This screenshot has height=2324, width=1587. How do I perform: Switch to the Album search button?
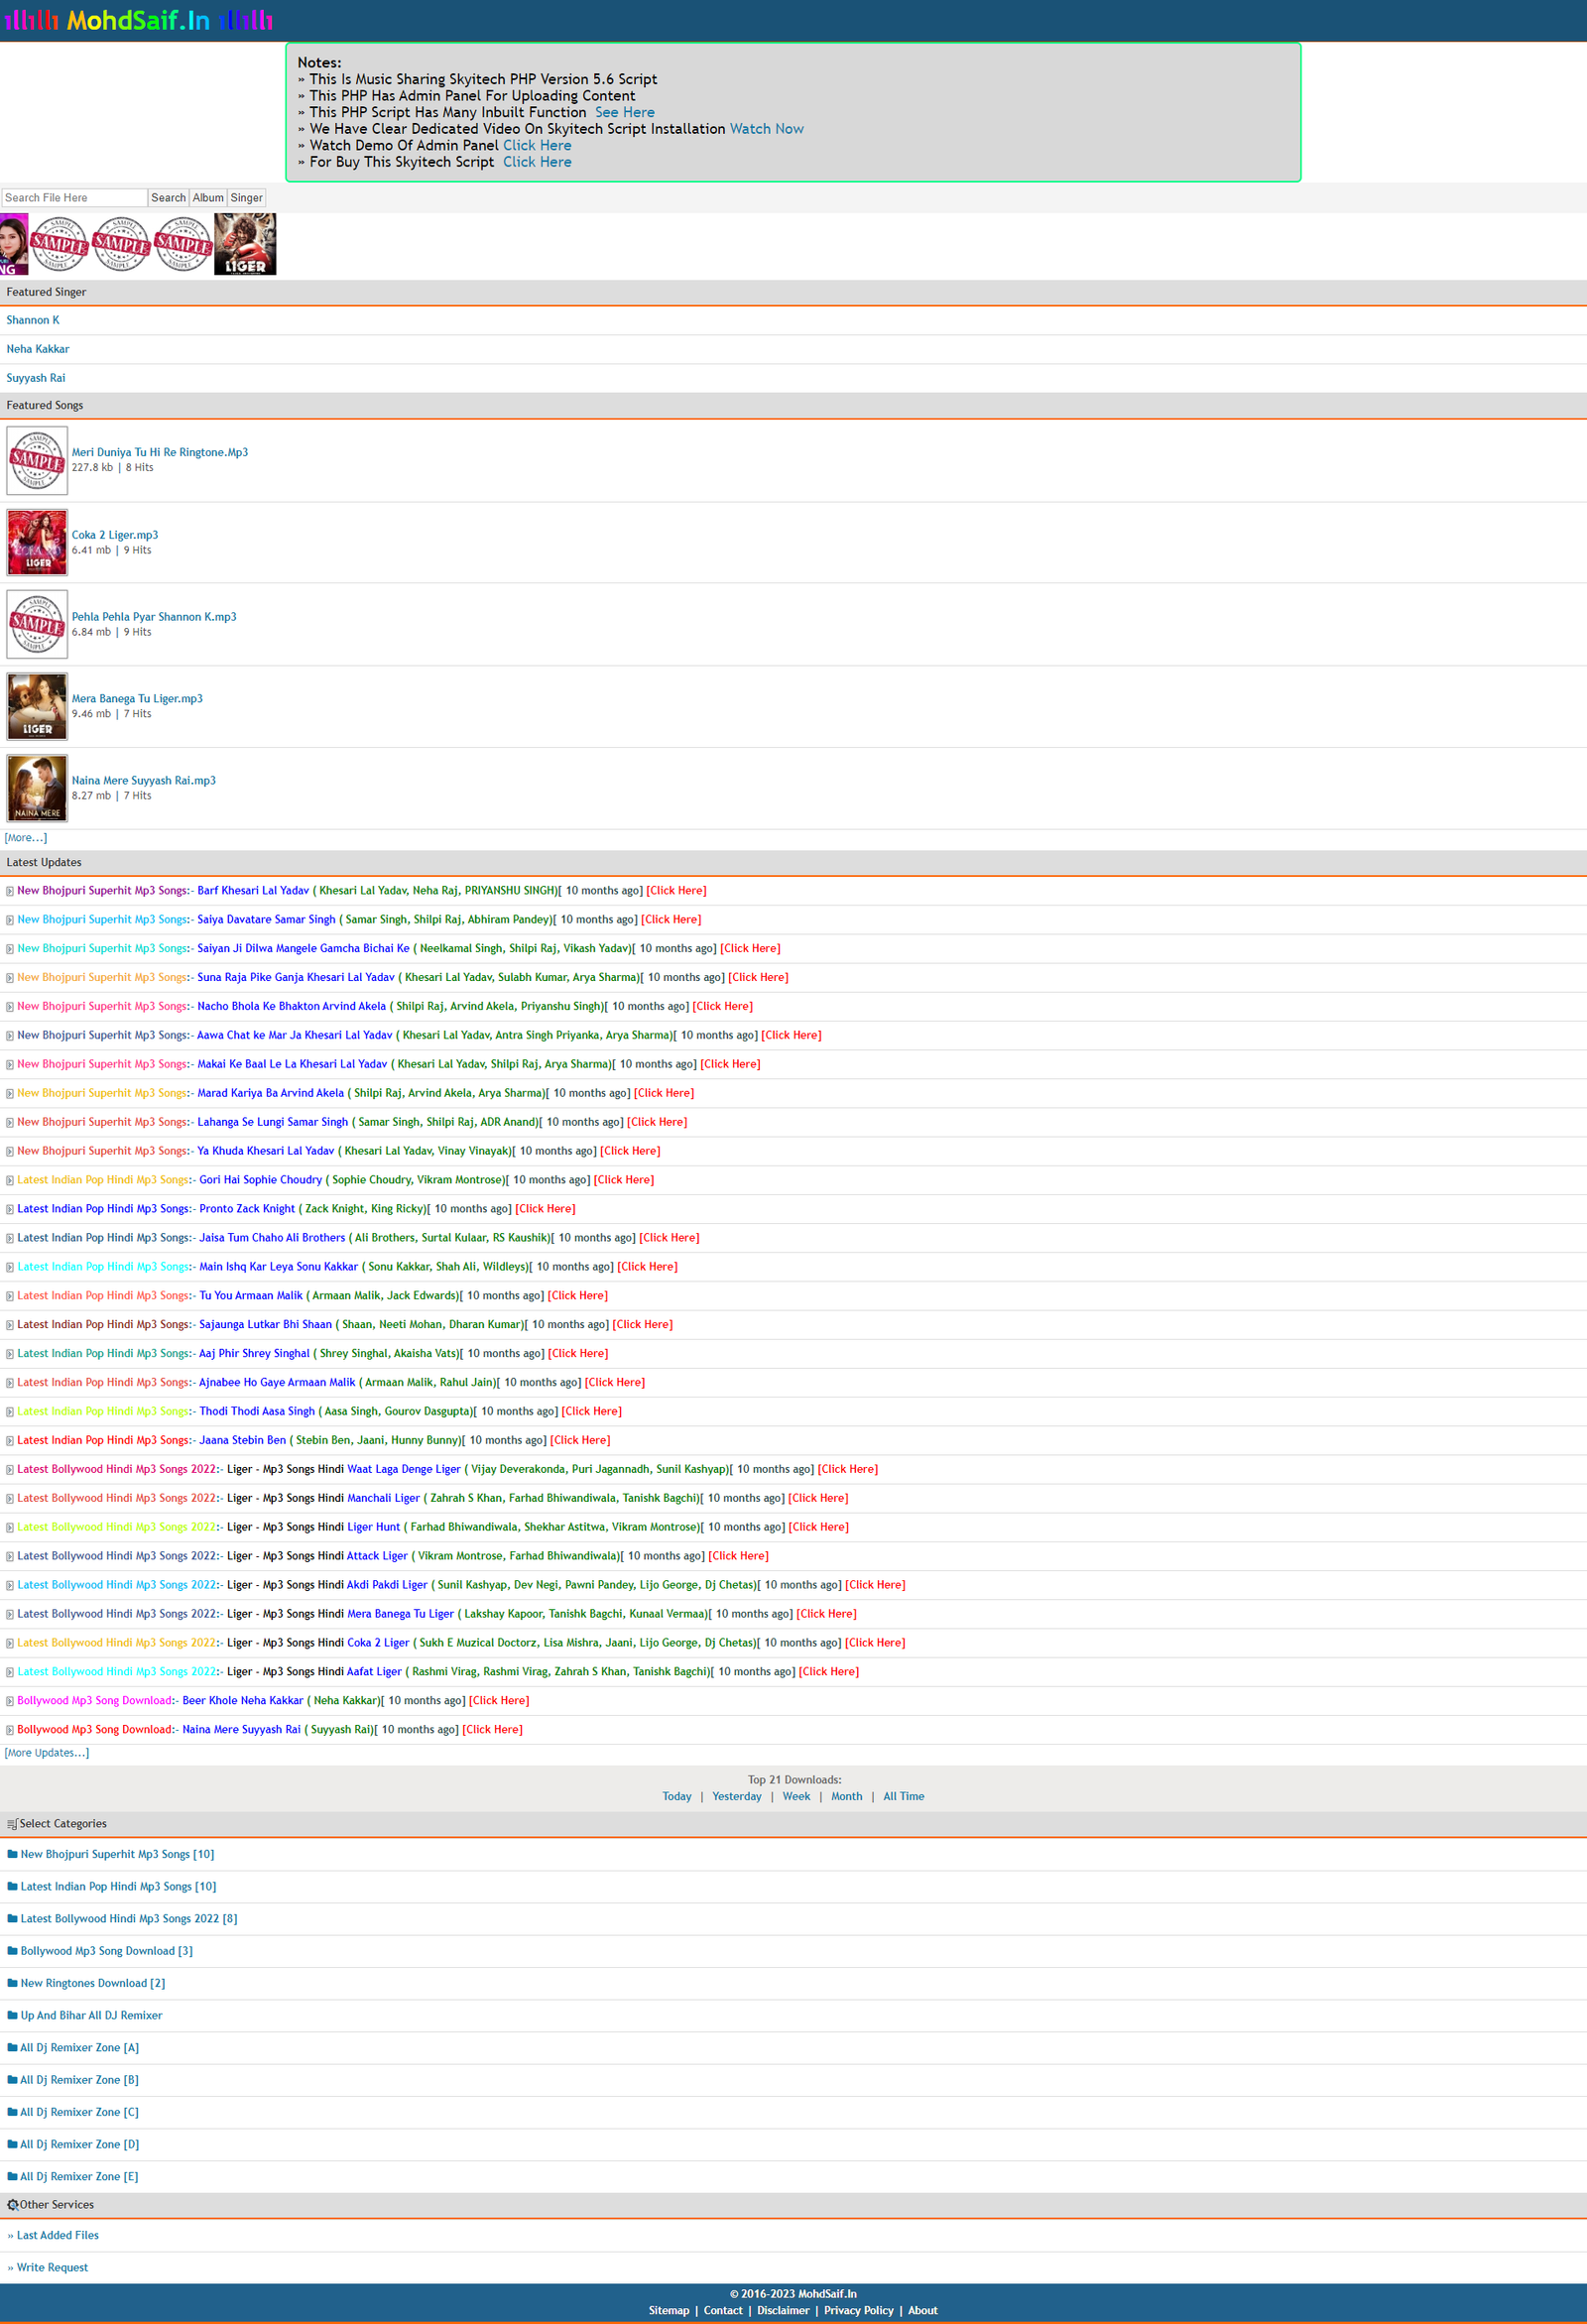(208, 198)
